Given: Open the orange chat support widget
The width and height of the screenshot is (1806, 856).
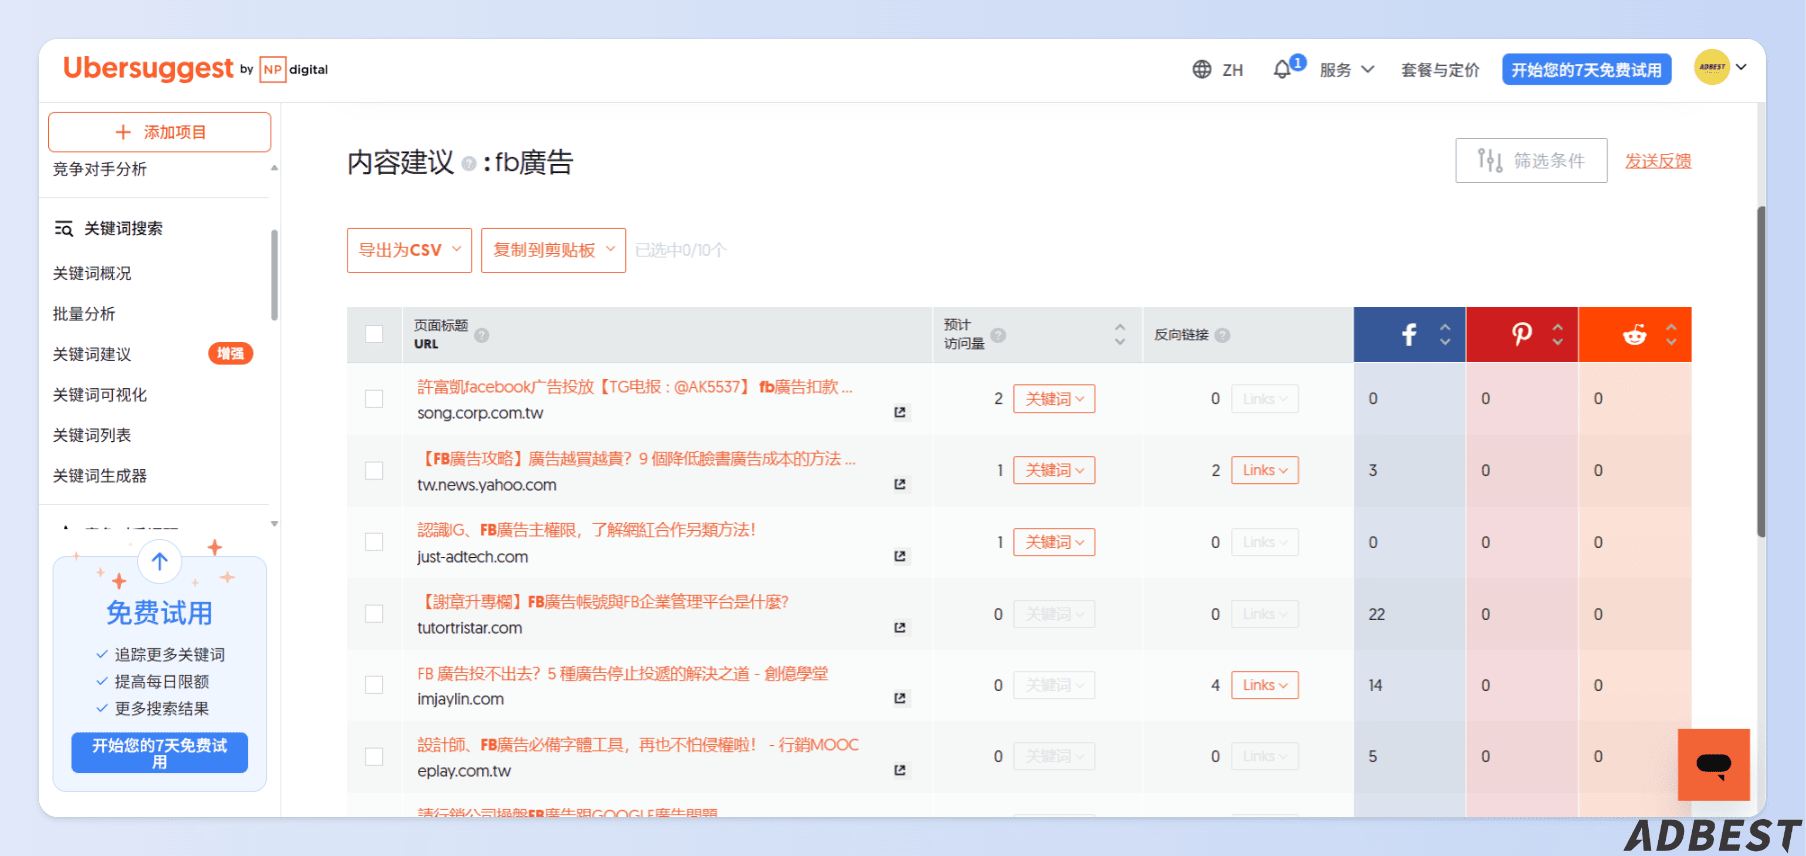Looking at the screenshot, I should pos(1714,765).
